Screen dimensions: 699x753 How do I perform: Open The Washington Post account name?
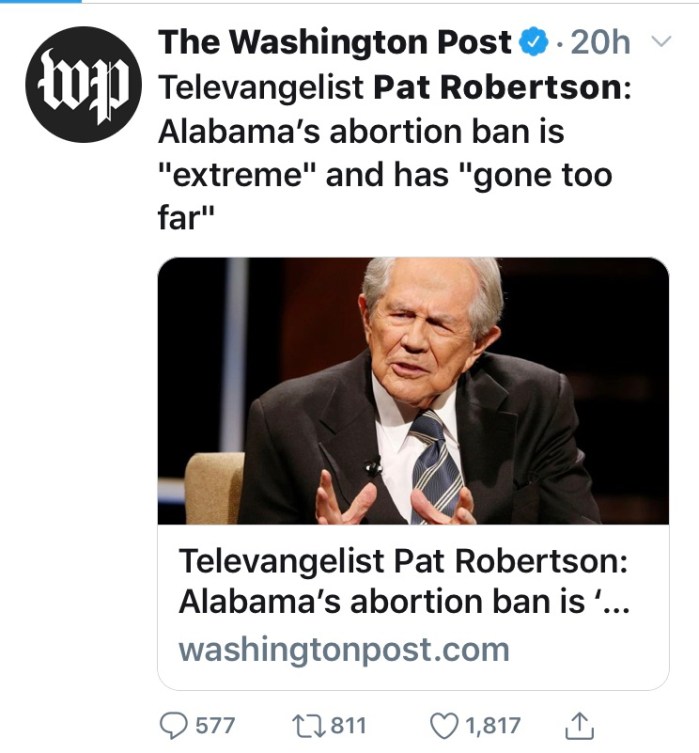pyautogui.click(x=335, y=42)
